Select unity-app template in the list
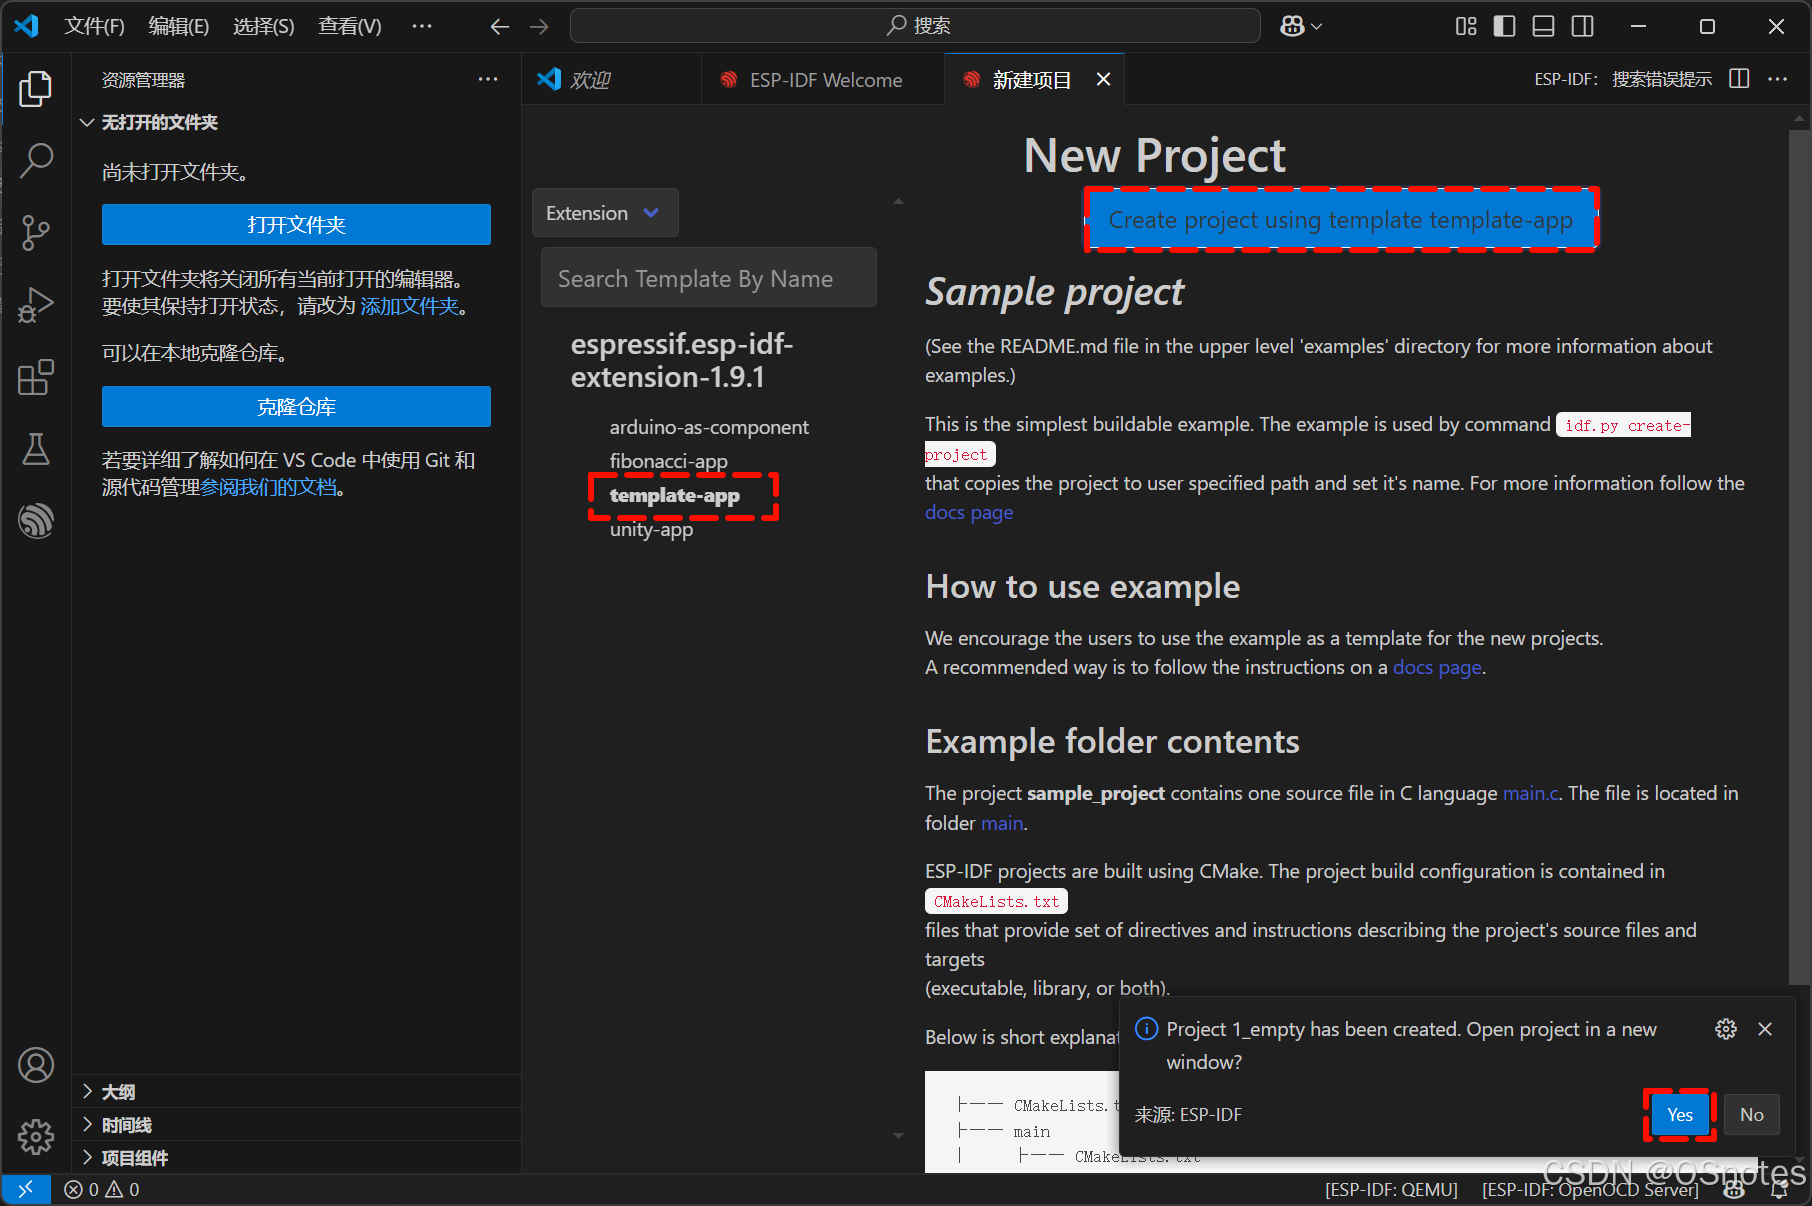 651,530
